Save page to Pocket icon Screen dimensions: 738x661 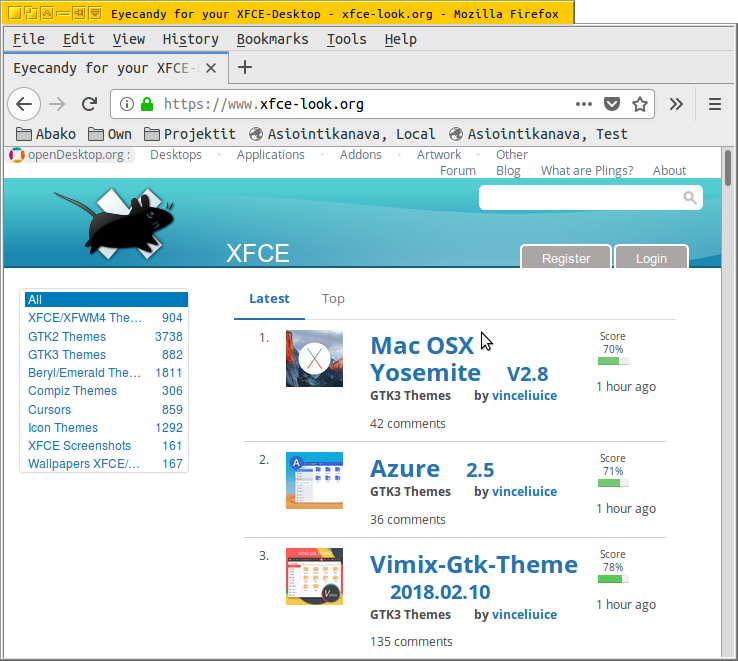pyautogui.click(x=611, y=104)
